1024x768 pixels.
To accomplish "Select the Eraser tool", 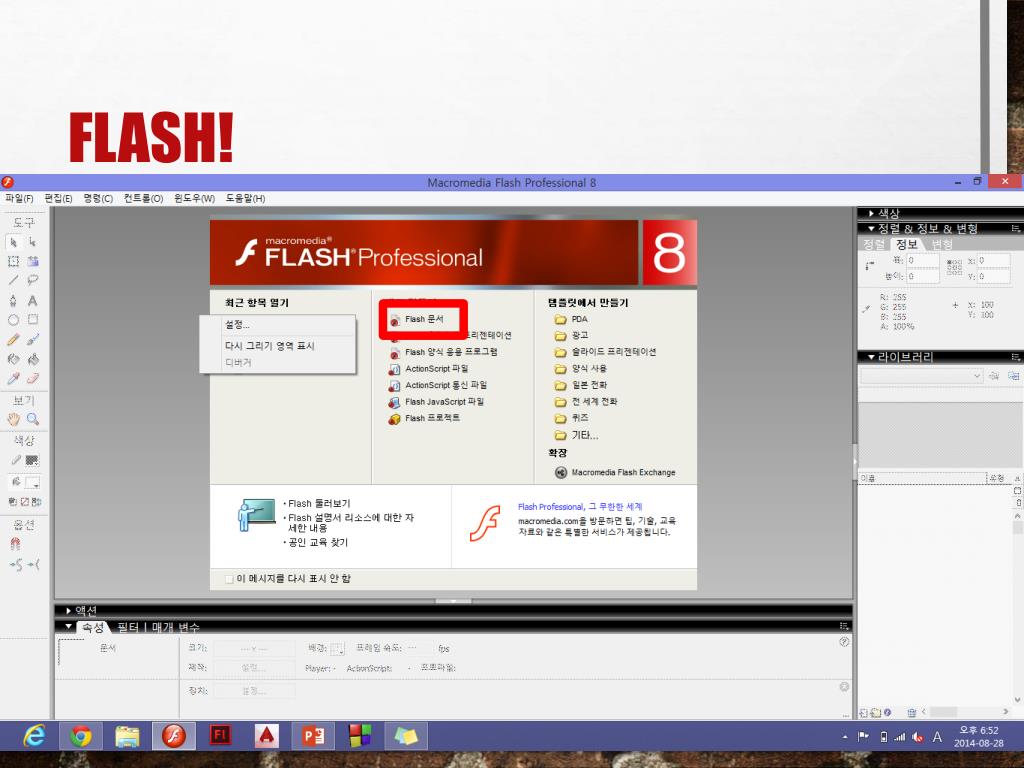I will [x=33, y=378].
